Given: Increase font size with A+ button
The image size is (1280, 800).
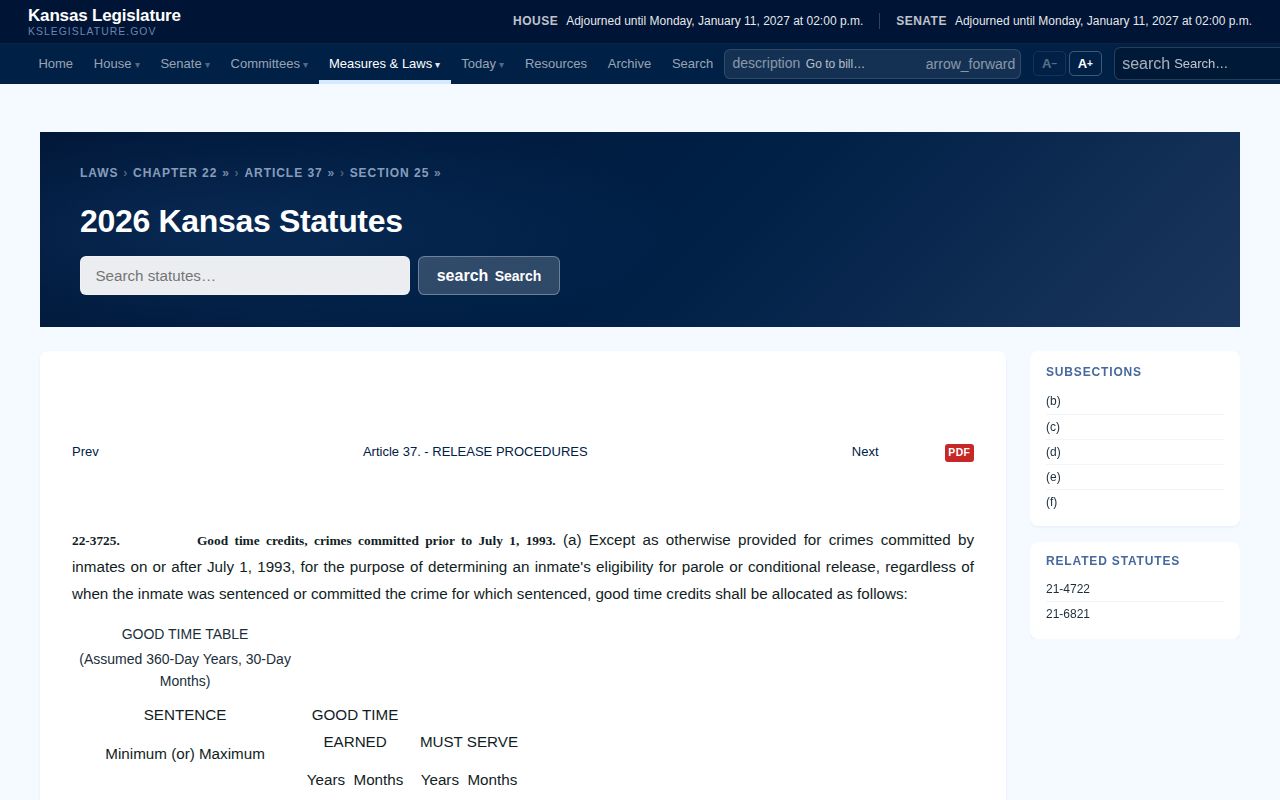Looking at the screenshot, I should [1085, 64].
